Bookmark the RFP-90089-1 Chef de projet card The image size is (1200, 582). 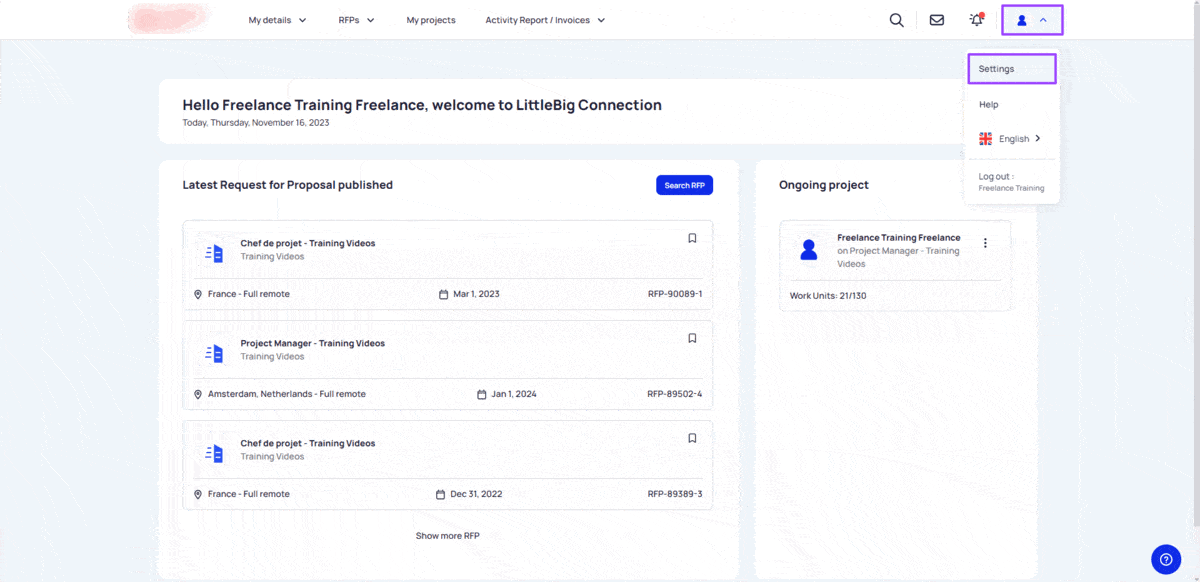pos(692,238)
